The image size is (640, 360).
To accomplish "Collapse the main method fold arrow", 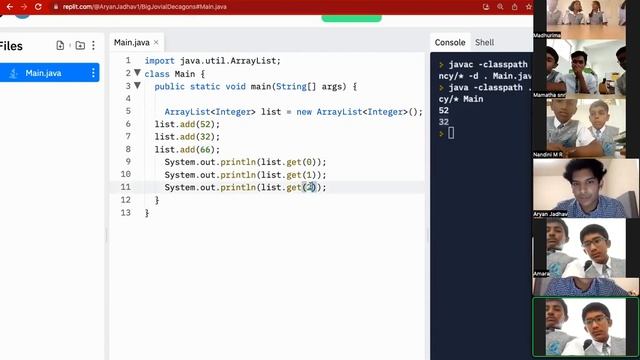I will click(138, 86).
